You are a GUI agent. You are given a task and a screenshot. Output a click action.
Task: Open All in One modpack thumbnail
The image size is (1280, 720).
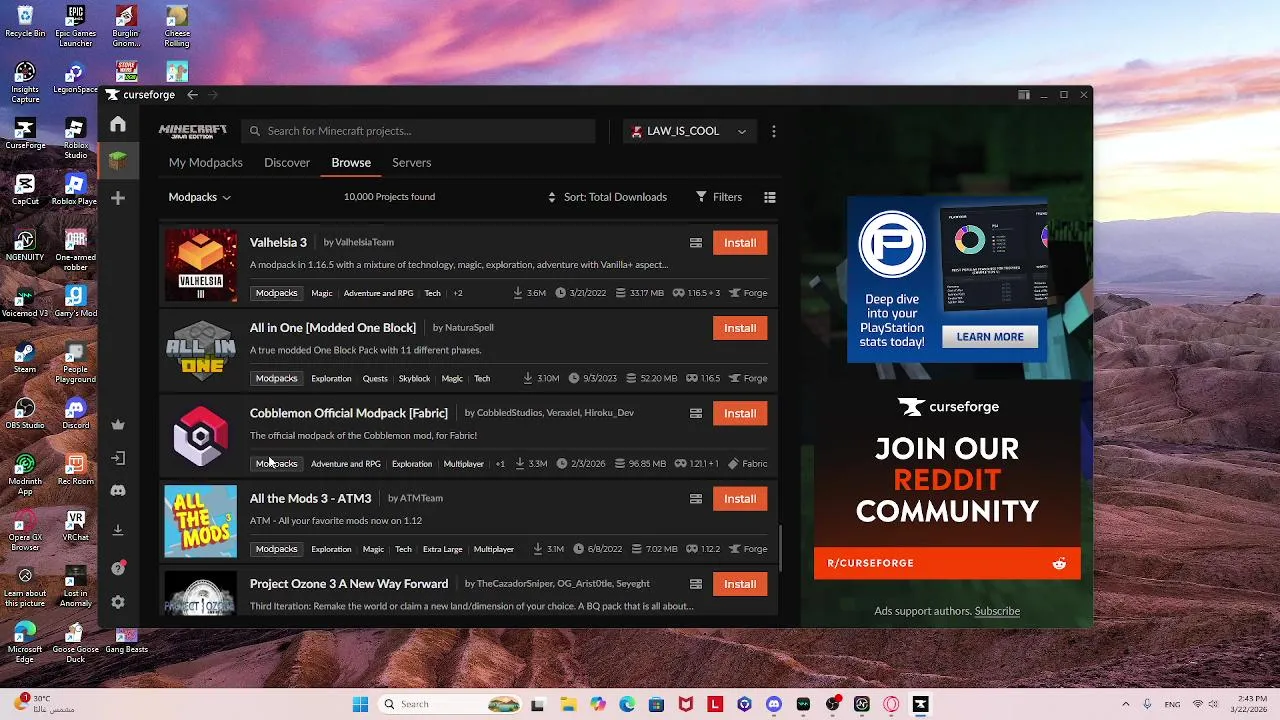(x=200, y=350)
